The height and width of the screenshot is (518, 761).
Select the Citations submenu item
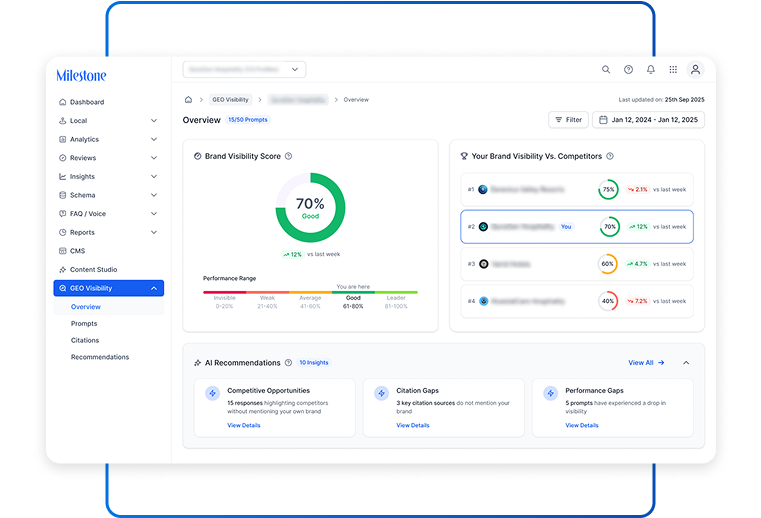pos(85,340)
